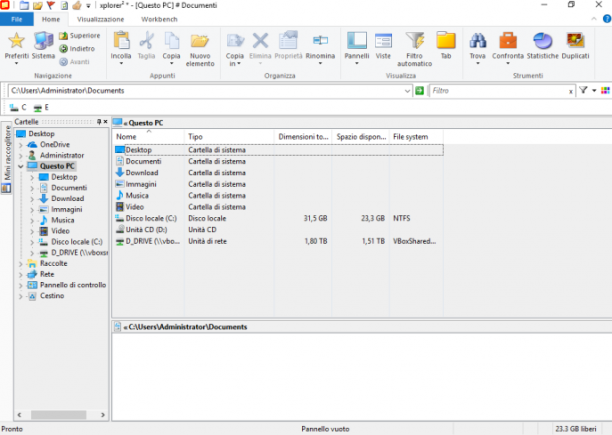
Task: Open the address bar path dropdown
Action: pyautogui.click(x=407, y=91)
